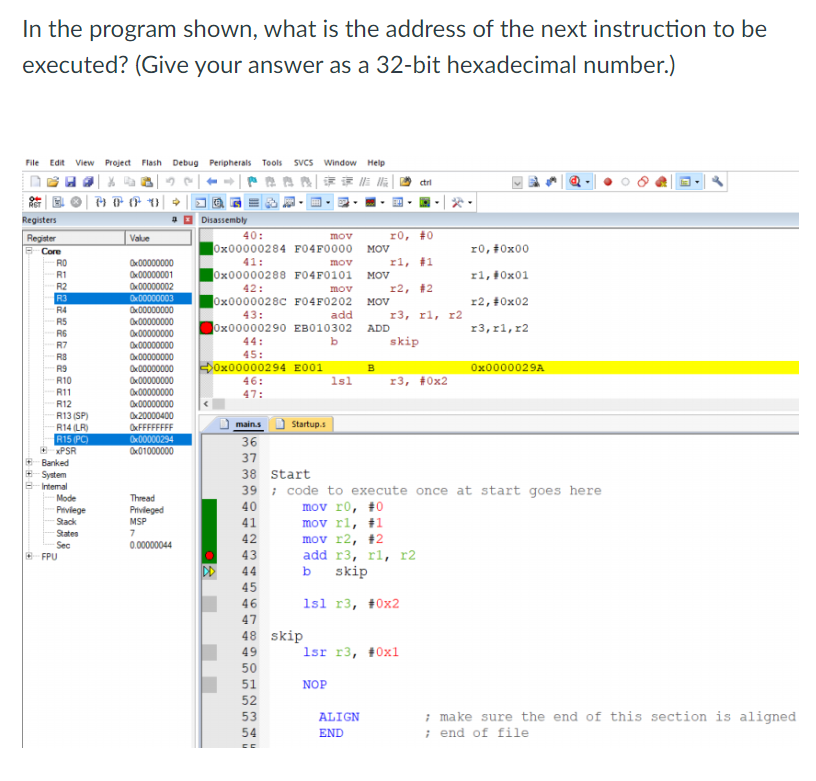Open the Command Window toolbar icon
Screen dimensions: 816x781
coord(202,202)
